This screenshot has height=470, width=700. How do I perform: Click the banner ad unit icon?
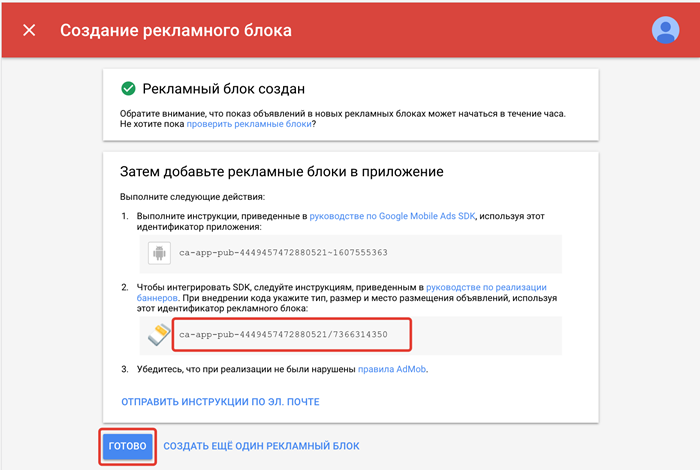pyautogui.click(x=158, y=334)
